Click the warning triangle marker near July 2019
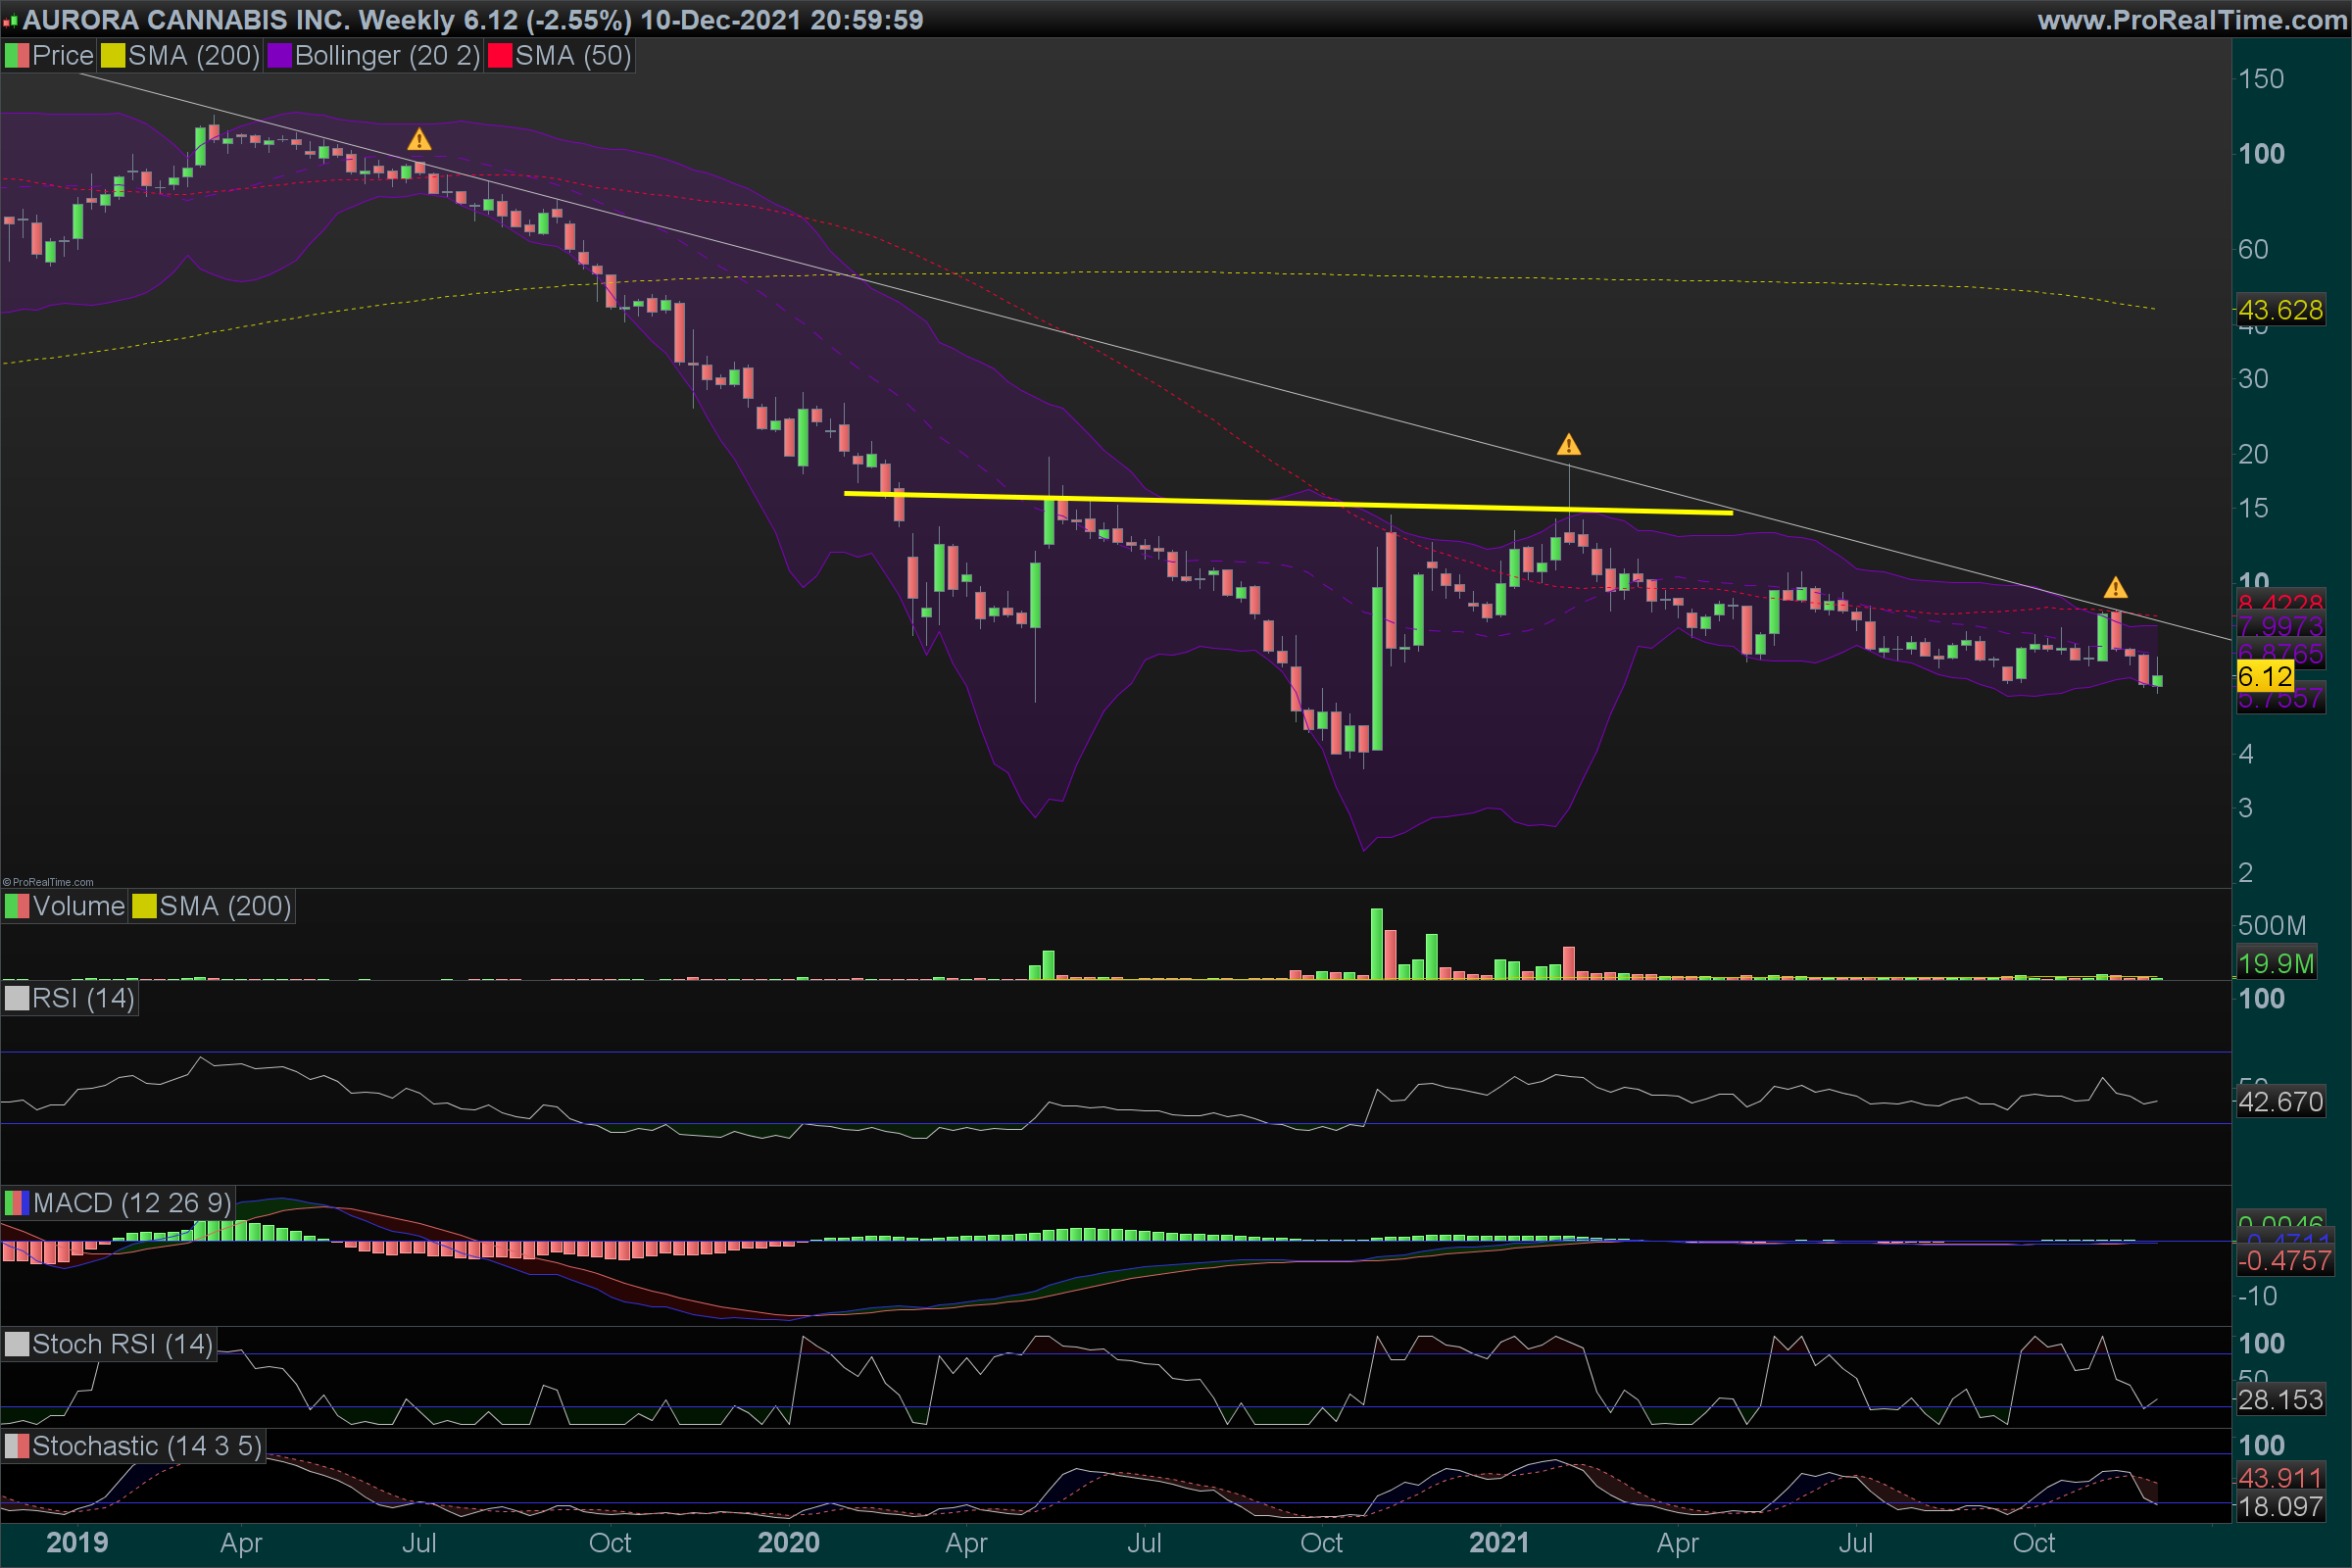Viewport: 2352px width, 1568px height. (419, 140)
